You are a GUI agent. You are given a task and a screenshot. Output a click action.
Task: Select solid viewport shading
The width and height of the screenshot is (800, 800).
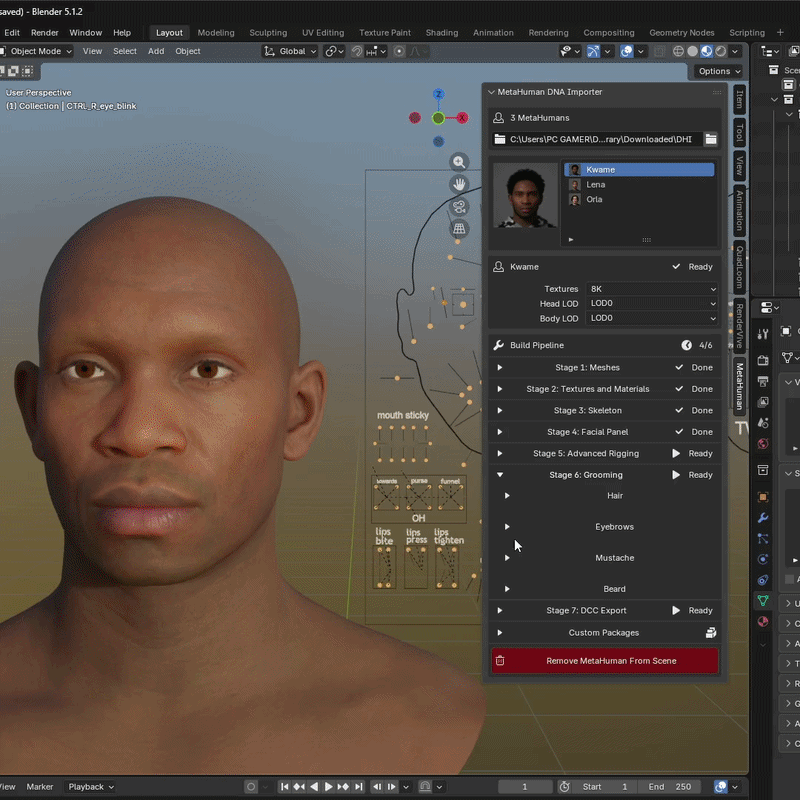coord(692,51)
